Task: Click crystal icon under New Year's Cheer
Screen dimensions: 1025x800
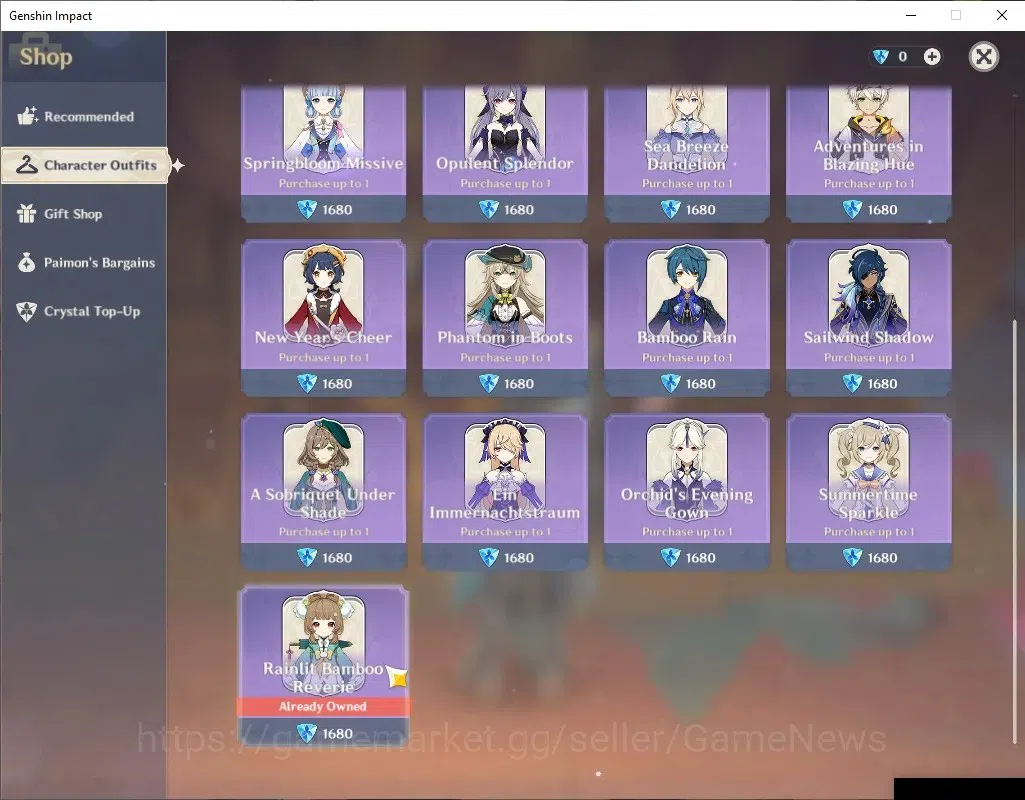Action: coord(307,384)
